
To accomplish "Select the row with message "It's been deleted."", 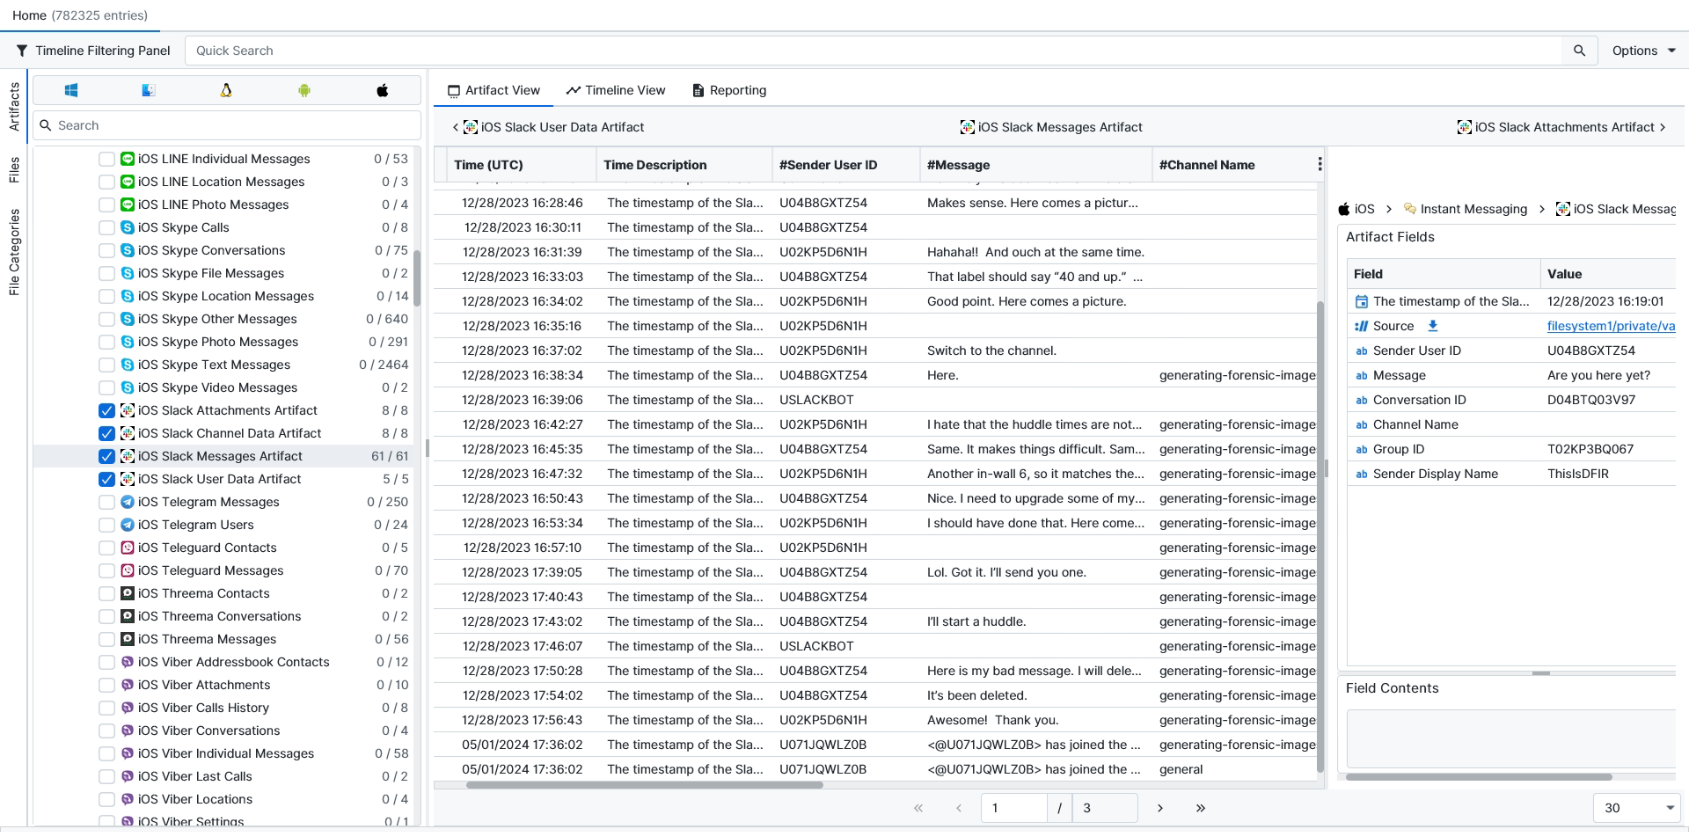I will [x=875, y=696].
